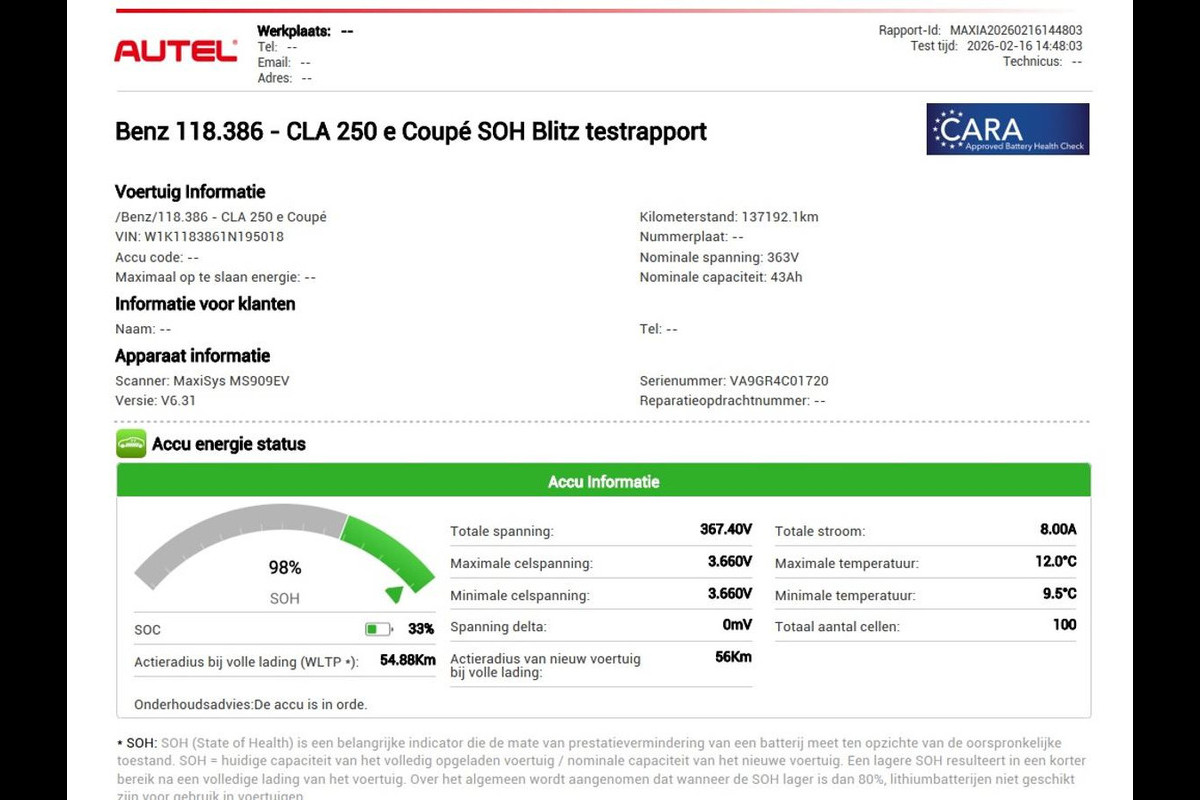1200x800 pixels.
Task: Select the green Accu Informatie header bar
Action: [x=603, y=481]
